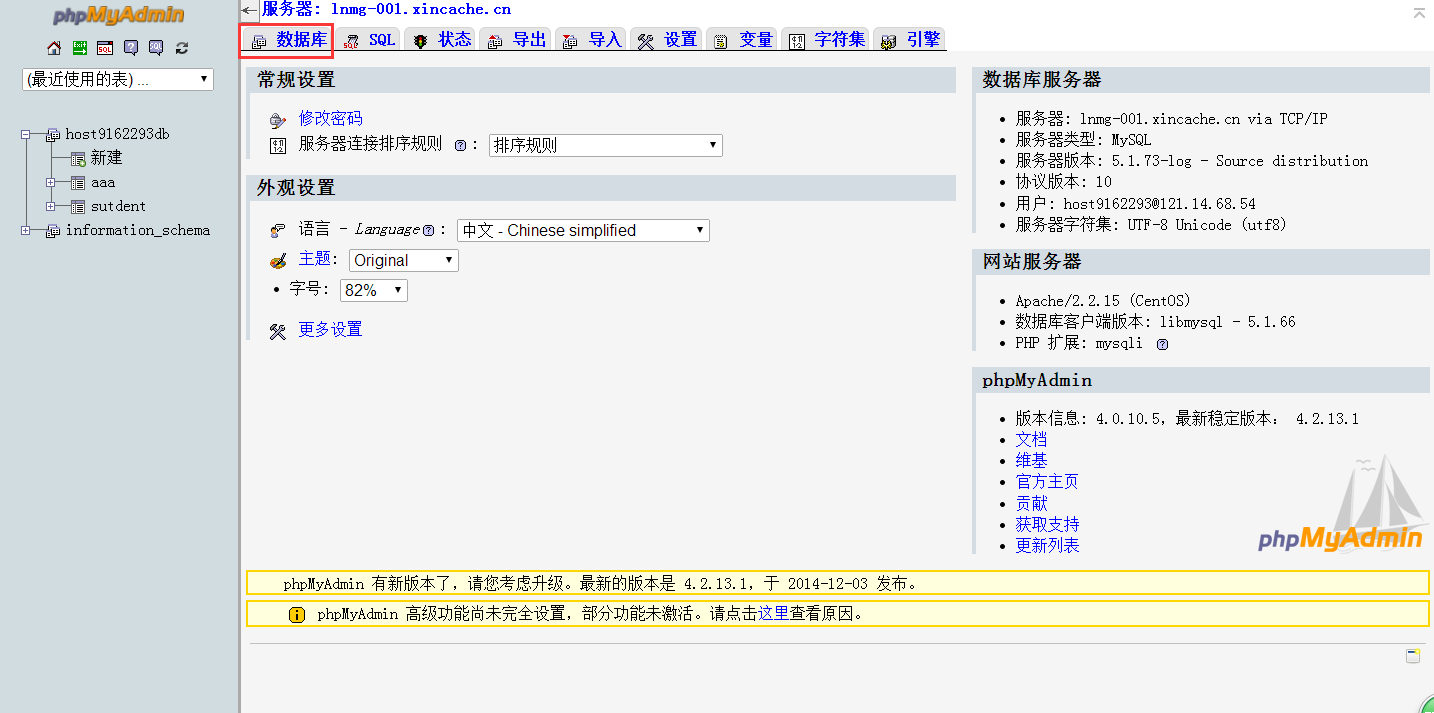Click help icon next to 服务器连接排序规则
This screenshot has width=1434, height=713.
tap(460, 145)
